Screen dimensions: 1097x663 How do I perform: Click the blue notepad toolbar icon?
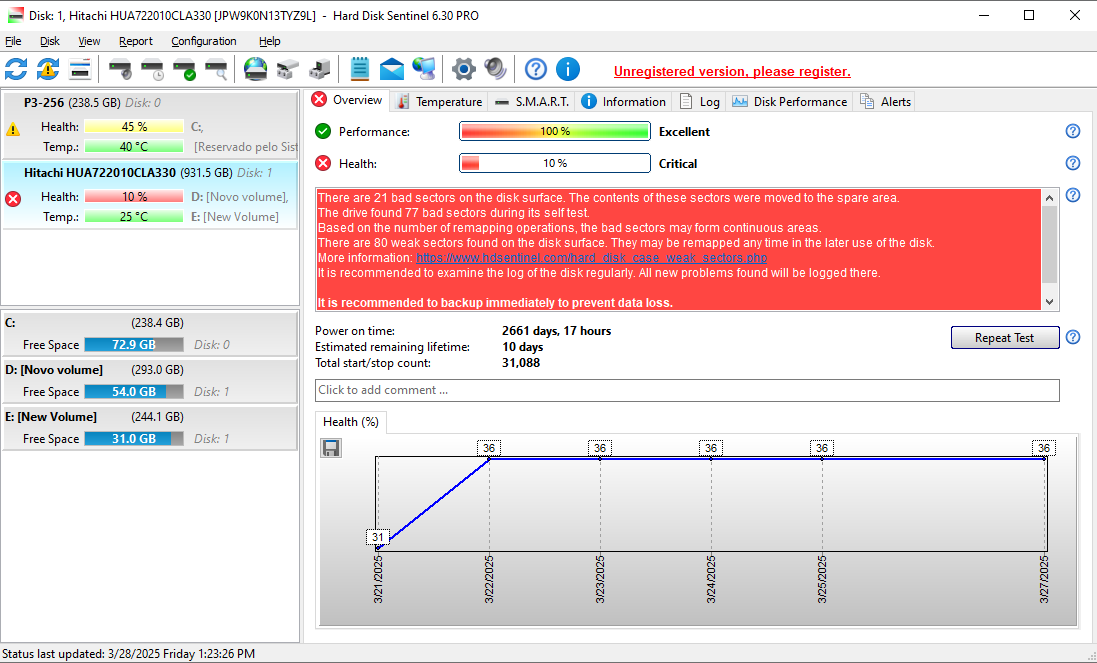[360, 69]
